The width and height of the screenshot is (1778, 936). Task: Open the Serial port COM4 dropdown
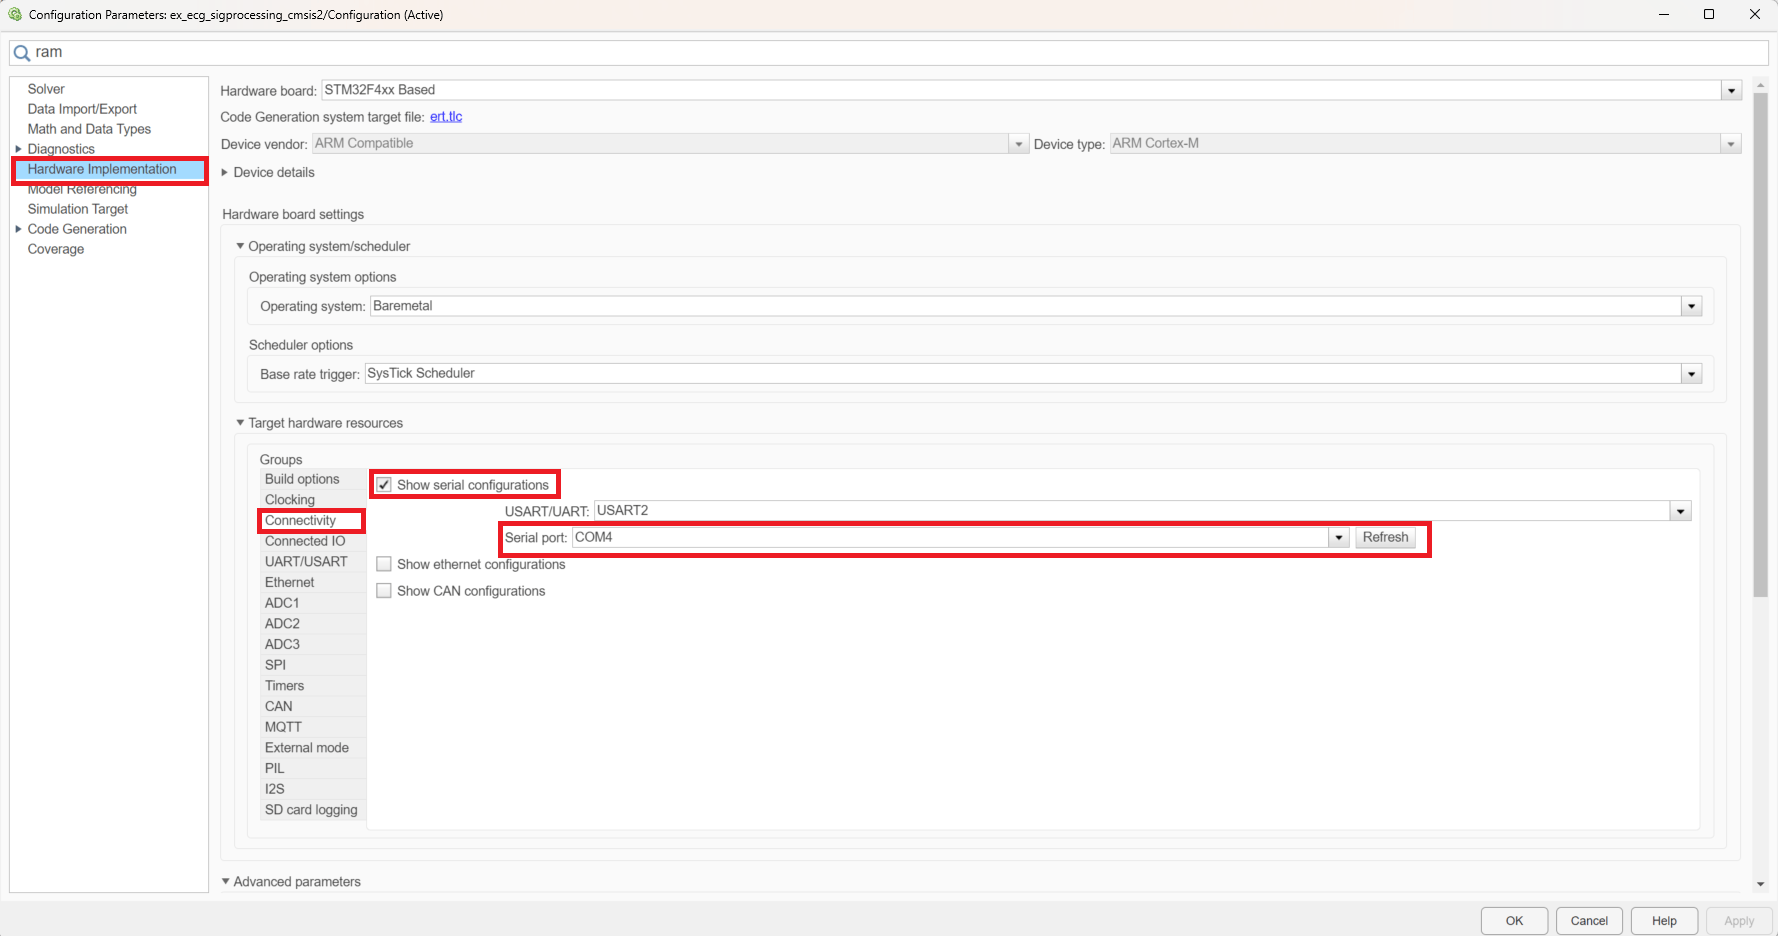click(x=1339, y=538)
